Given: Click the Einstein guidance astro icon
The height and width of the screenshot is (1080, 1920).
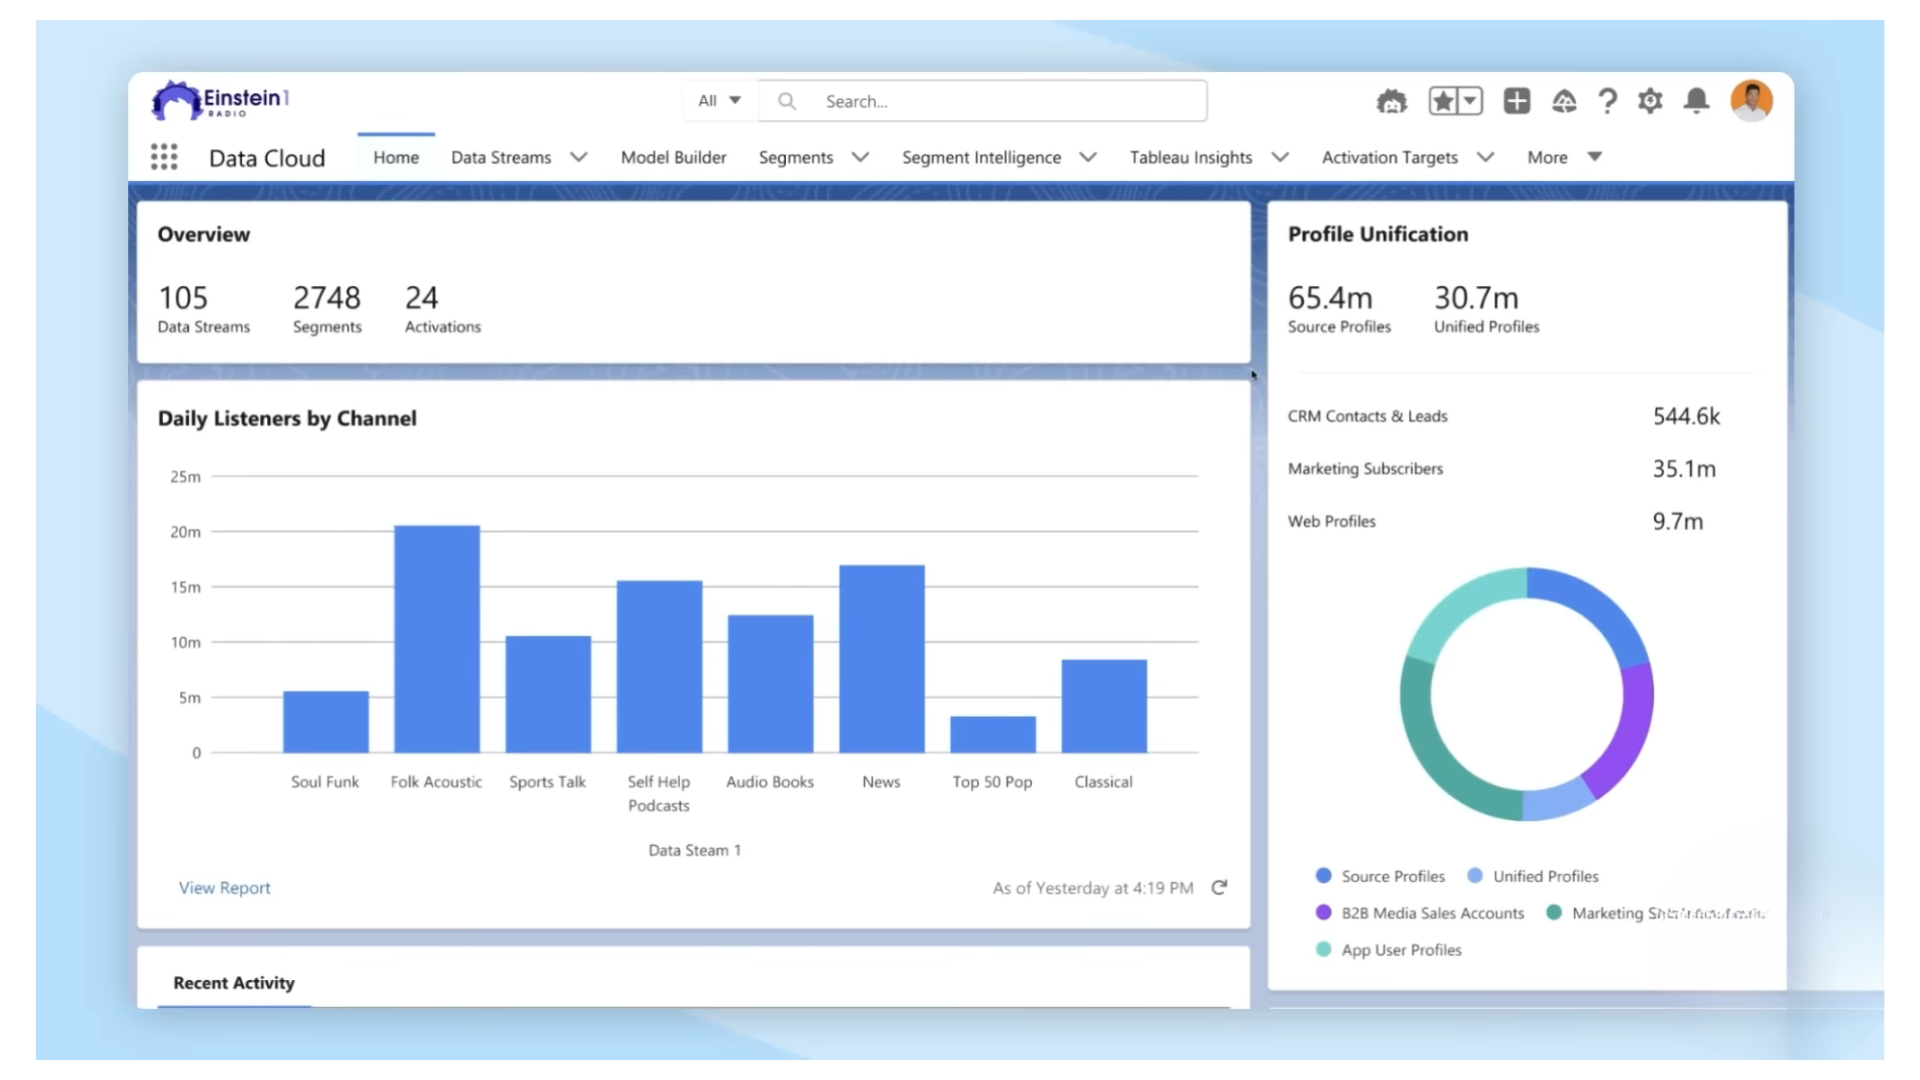Looking at the screenshot, I should (x=1391, y=101).
